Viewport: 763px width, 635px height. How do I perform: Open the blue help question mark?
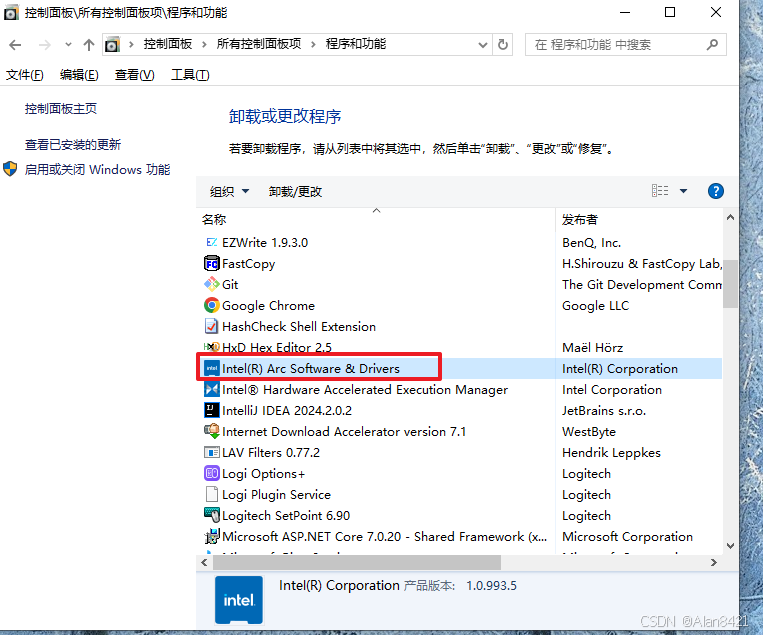click(715, 191)
